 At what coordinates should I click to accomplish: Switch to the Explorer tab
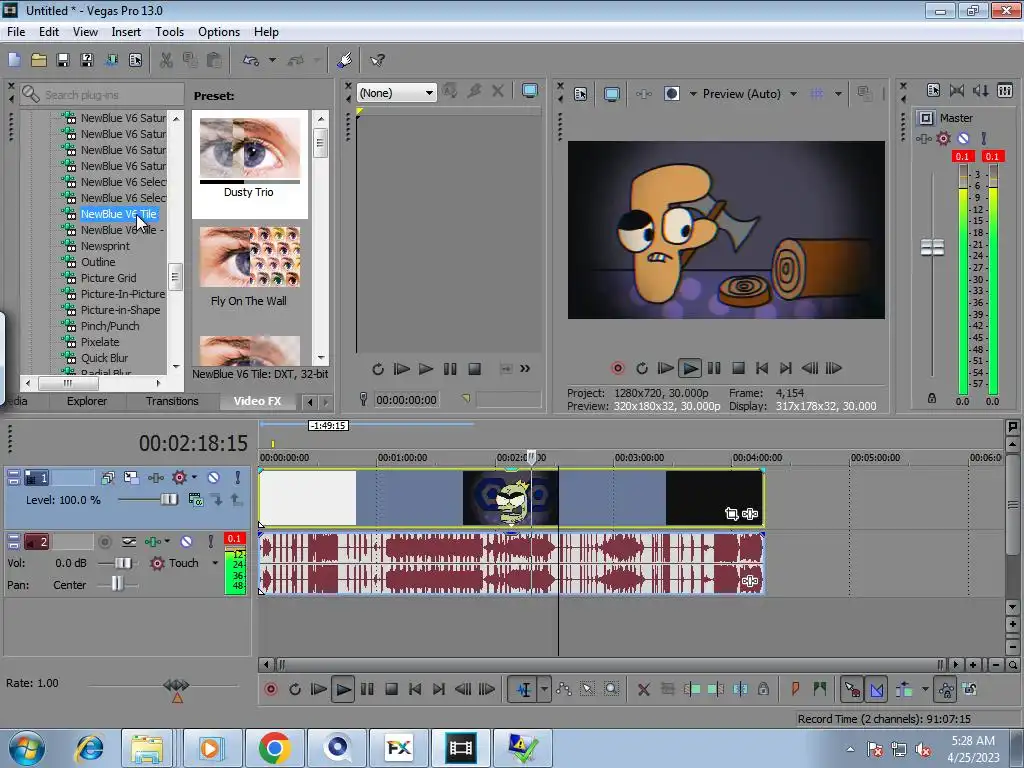[86, 401]
